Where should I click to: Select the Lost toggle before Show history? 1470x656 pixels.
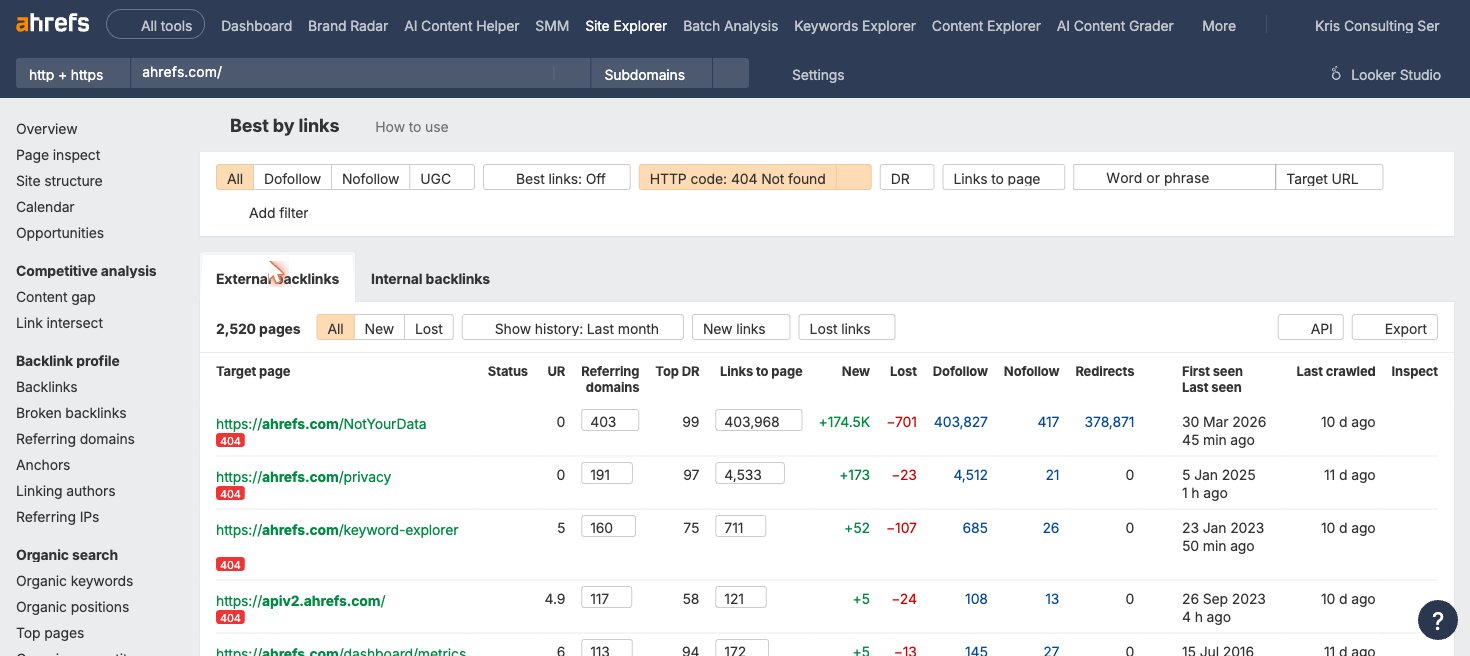click(429, 328)
